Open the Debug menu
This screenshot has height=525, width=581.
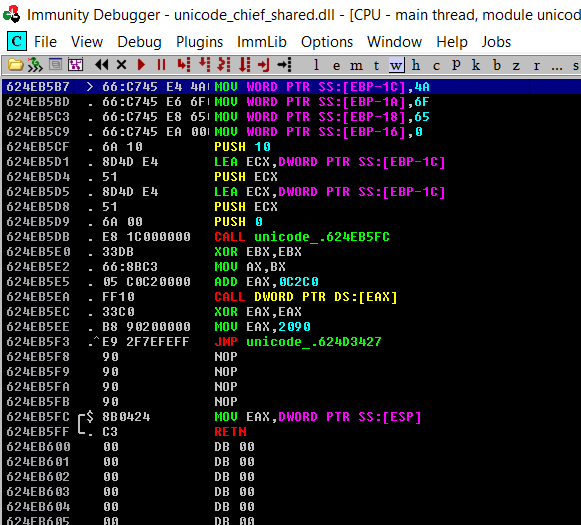tap(139, 42)
